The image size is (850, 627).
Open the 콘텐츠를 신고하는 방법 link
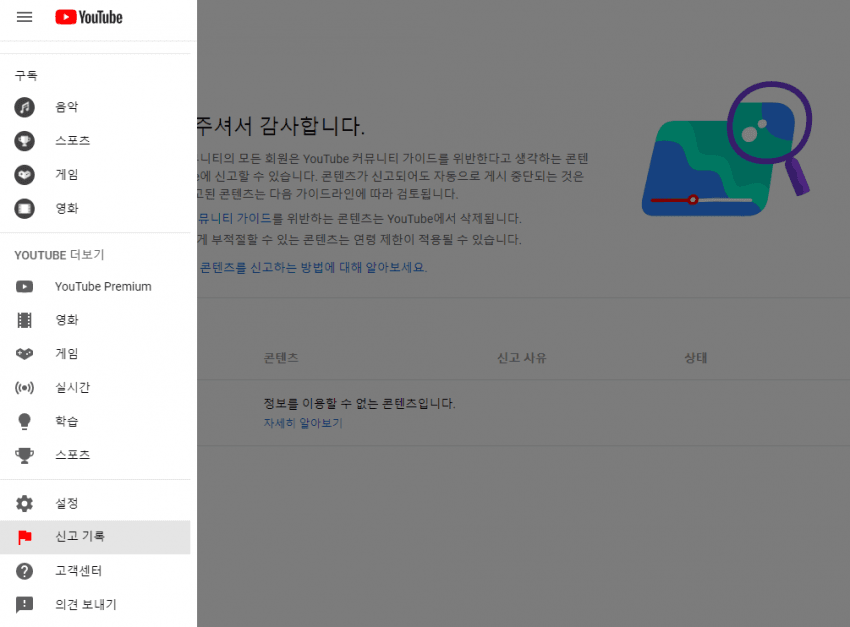(313, 267)
